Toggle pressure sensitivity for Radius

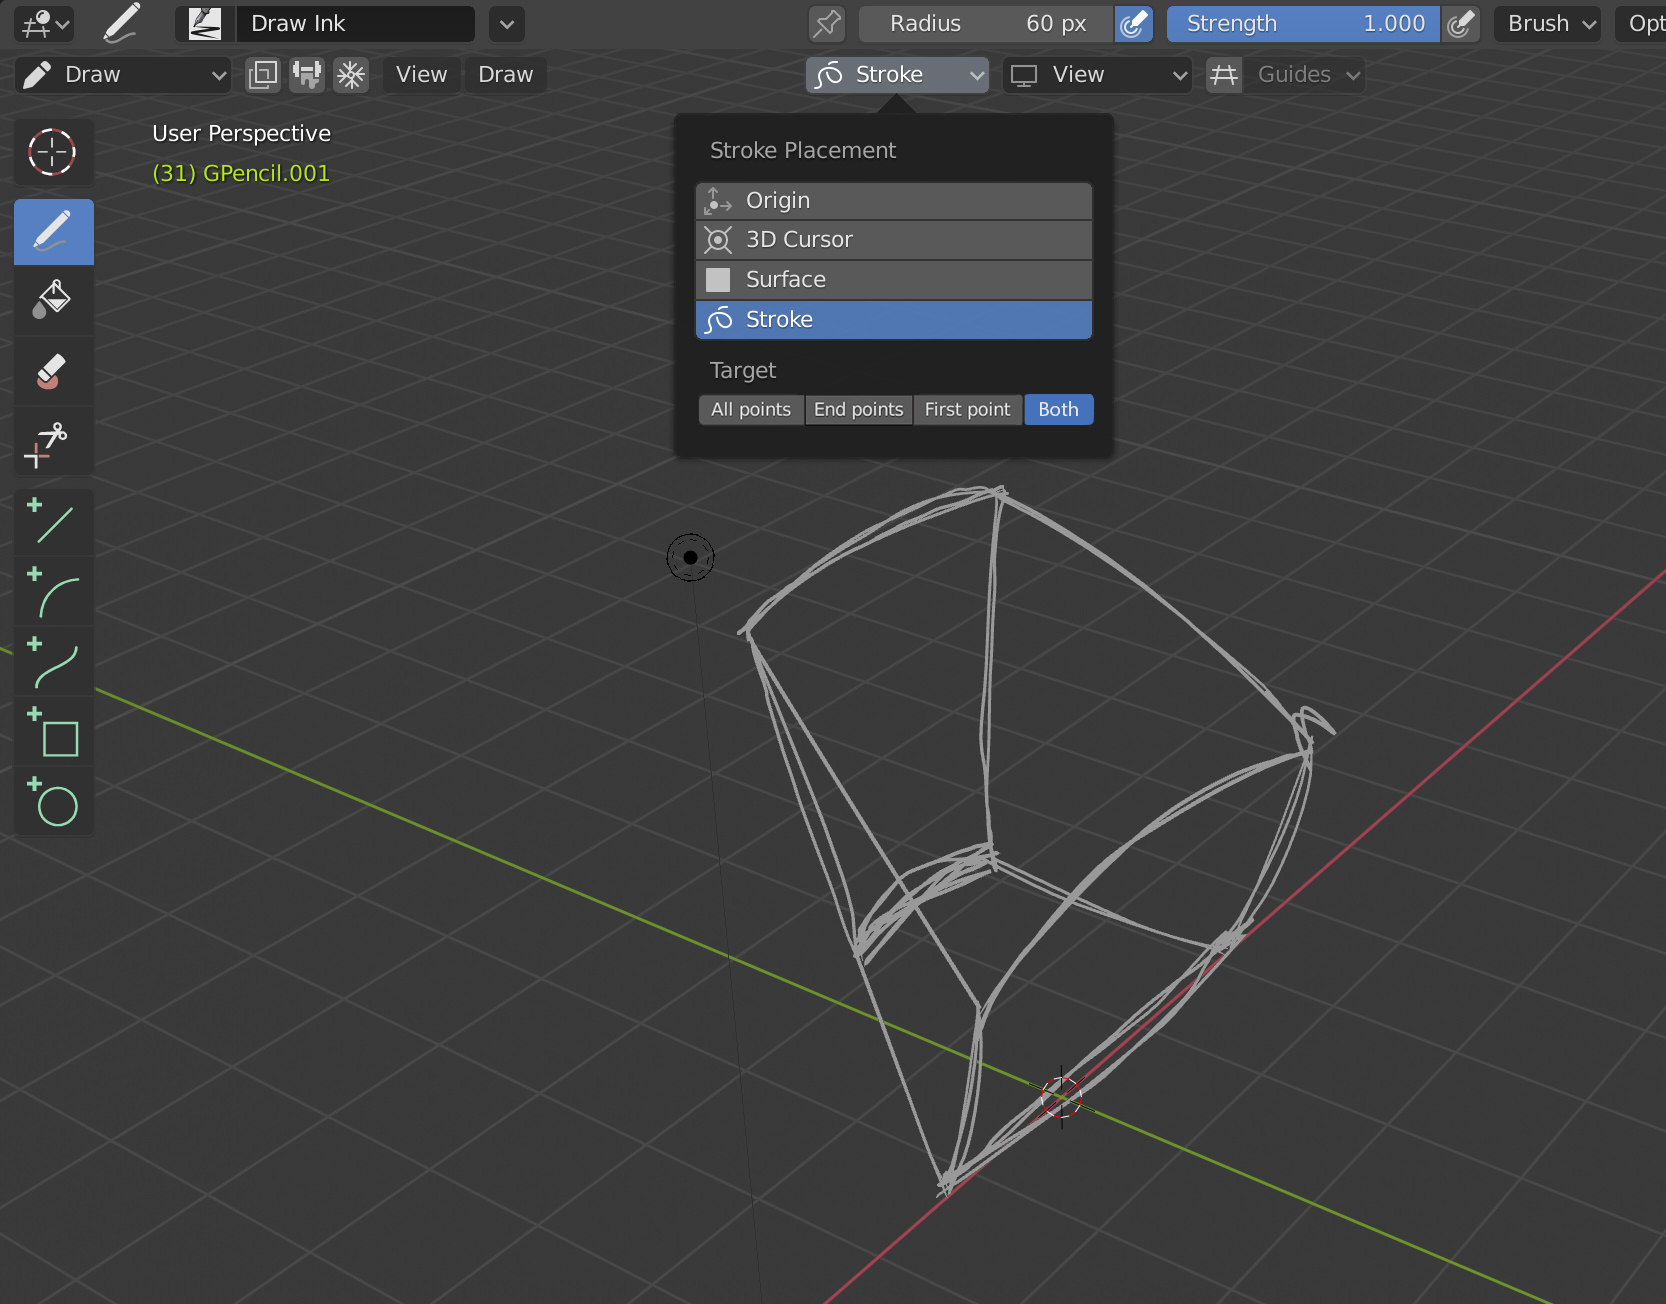[x=1133, y=24]
